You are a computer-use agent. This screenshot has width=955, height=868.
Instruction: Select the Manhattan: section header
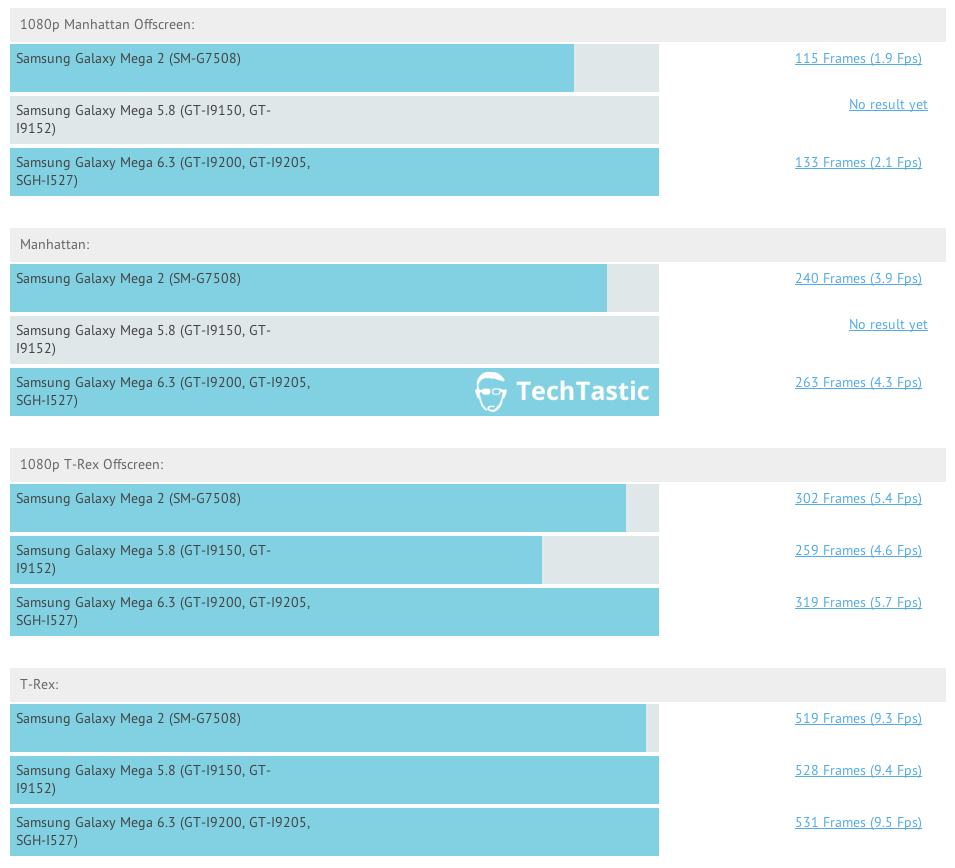pyautogui.click(x=478, y=245)
